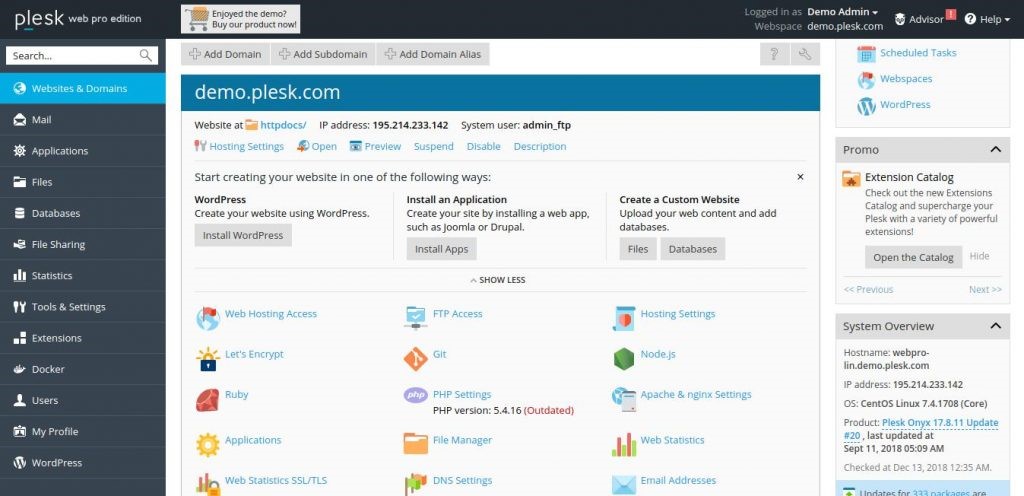
Task: Click the Let's Encrypt lock icon
Action: (208, 359)
